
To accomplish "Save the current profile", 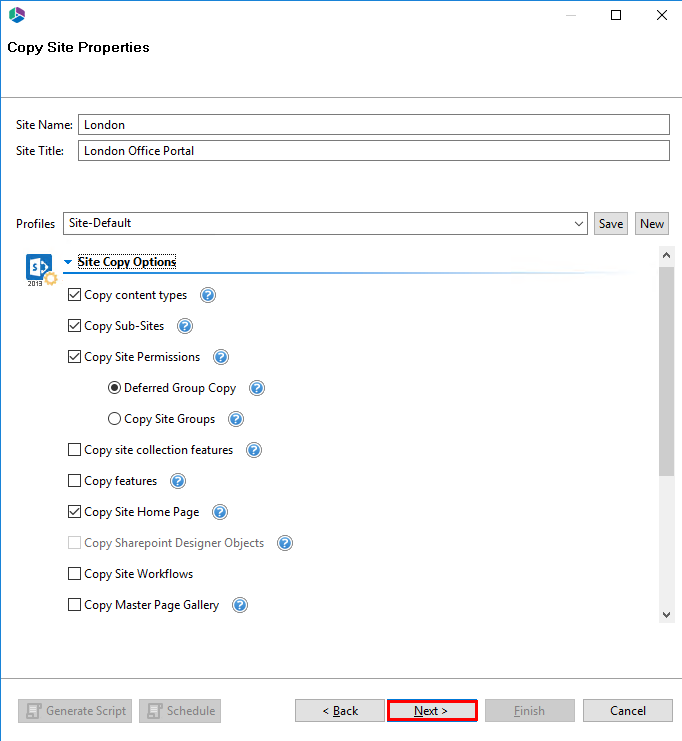I will coord(611,224).
